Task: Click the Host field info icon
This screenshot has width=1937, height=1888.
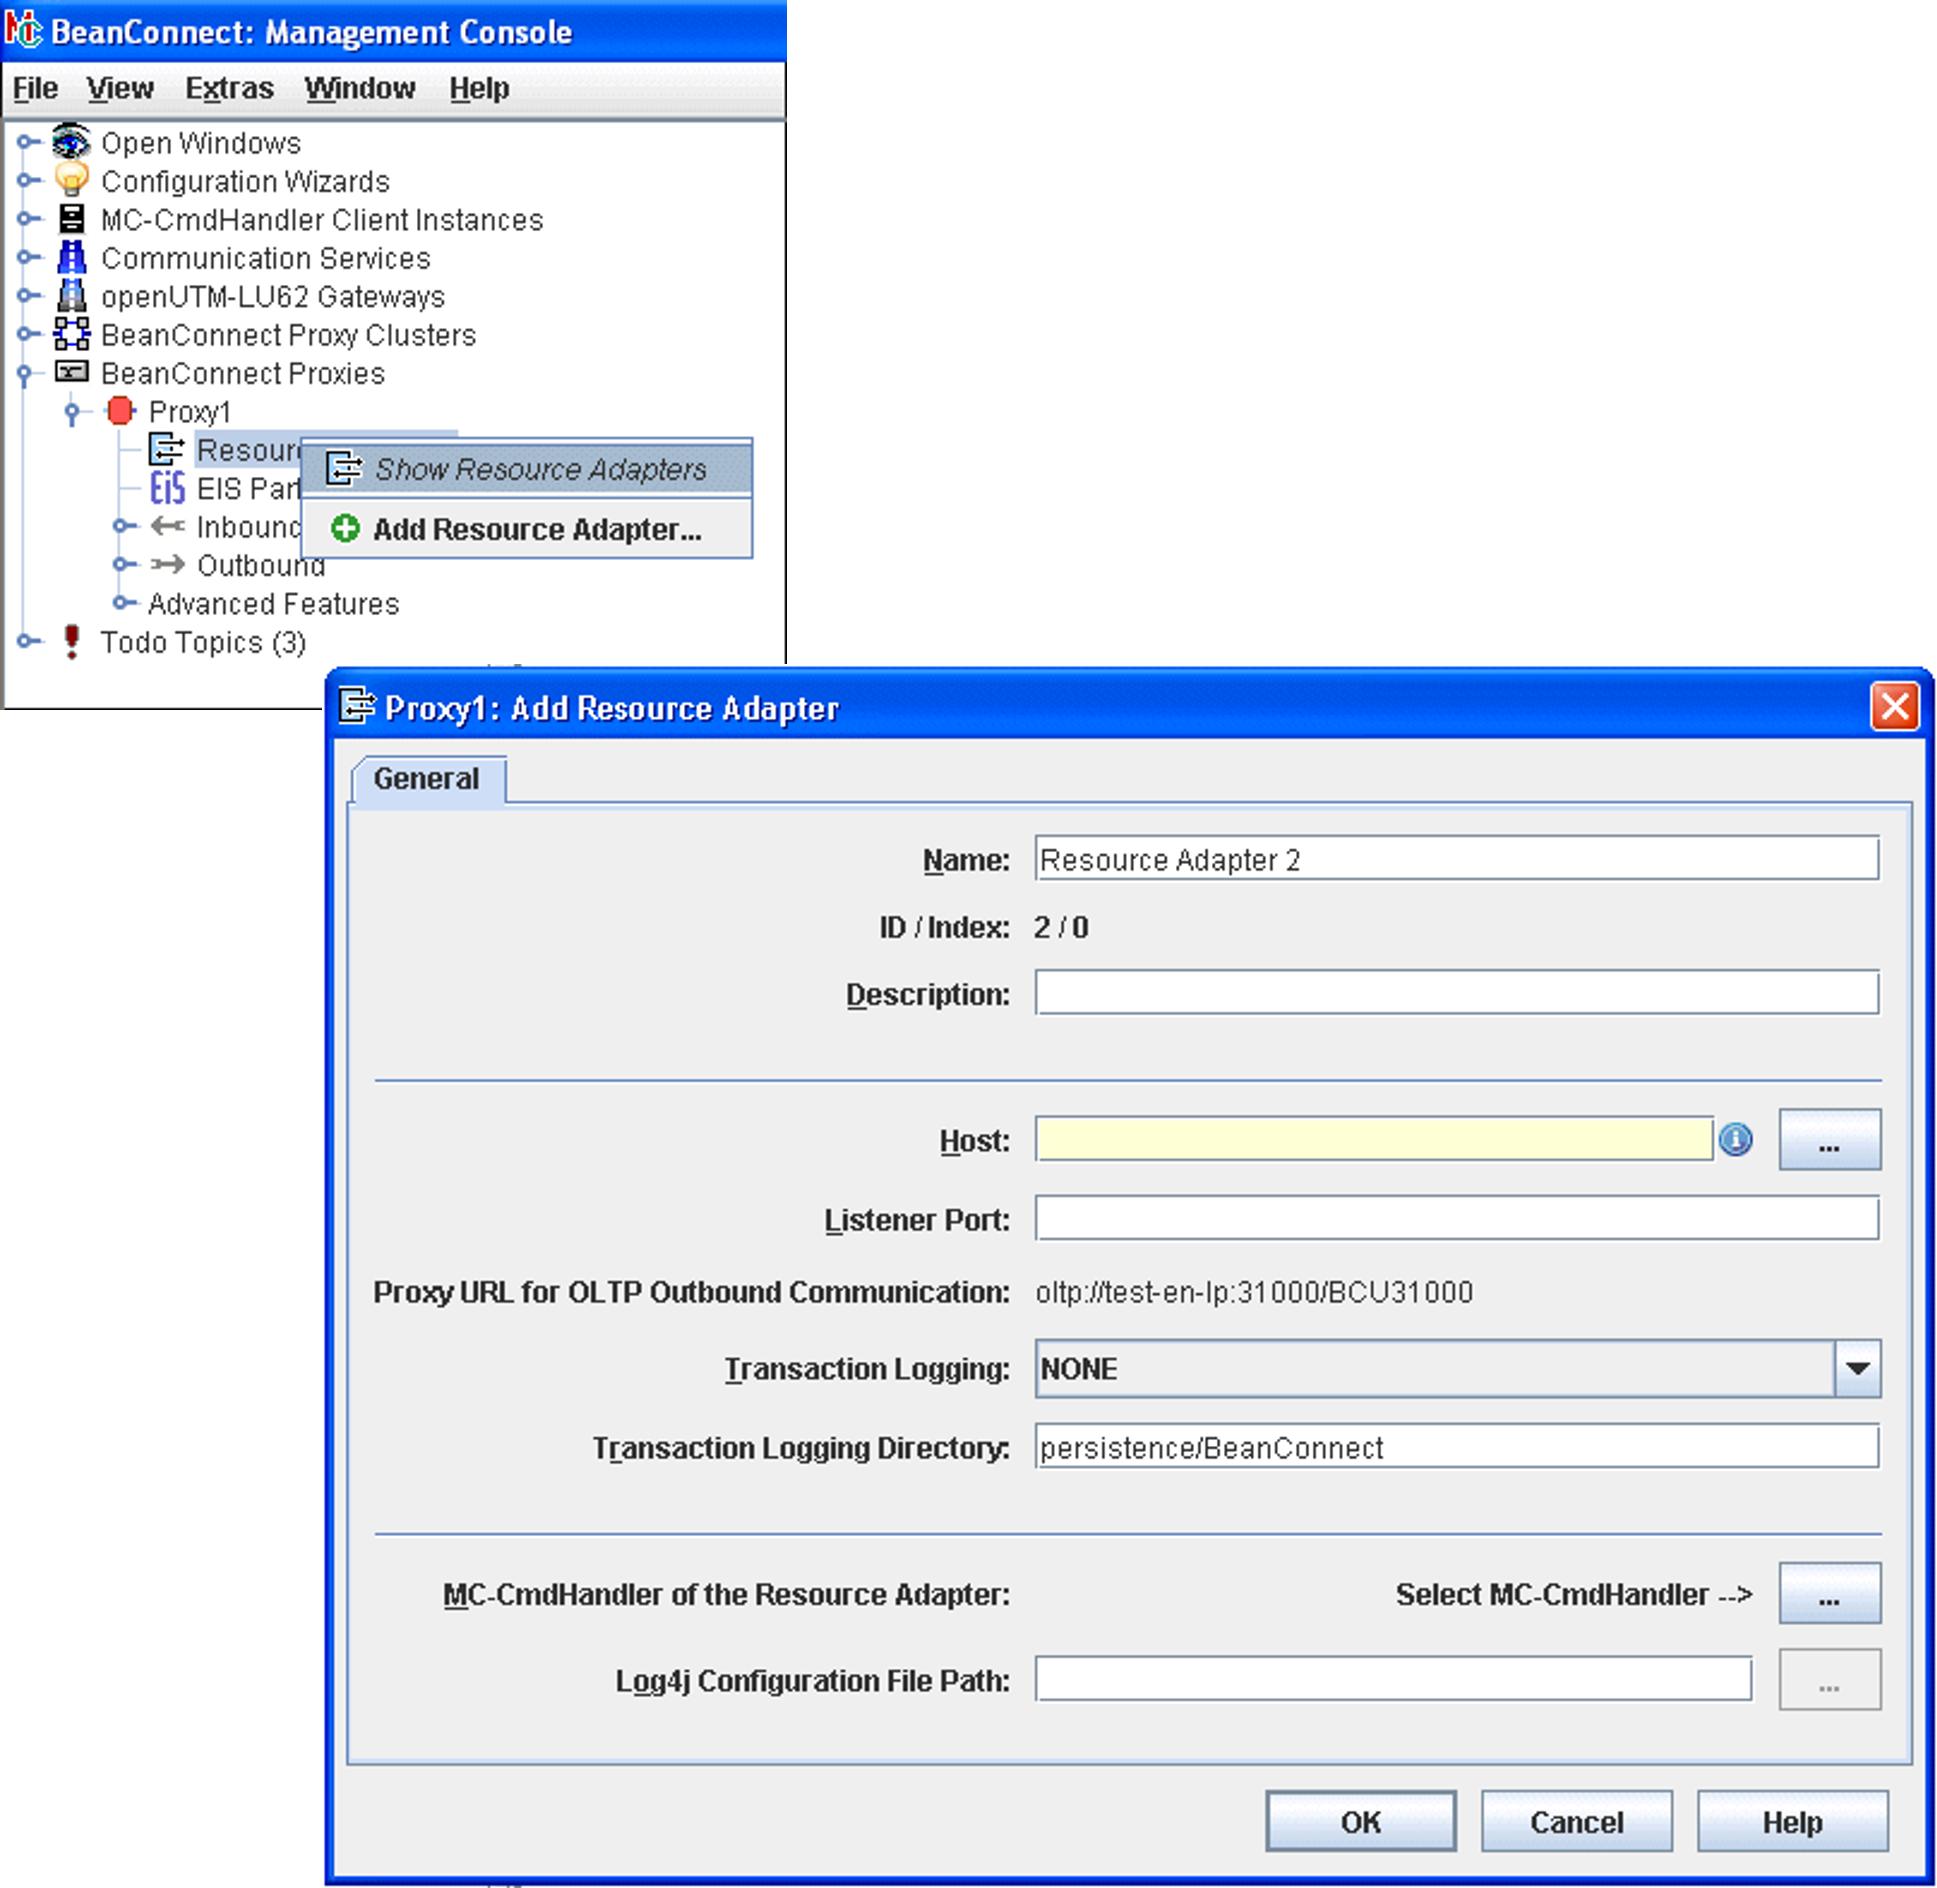Action: [1735, 1139]
